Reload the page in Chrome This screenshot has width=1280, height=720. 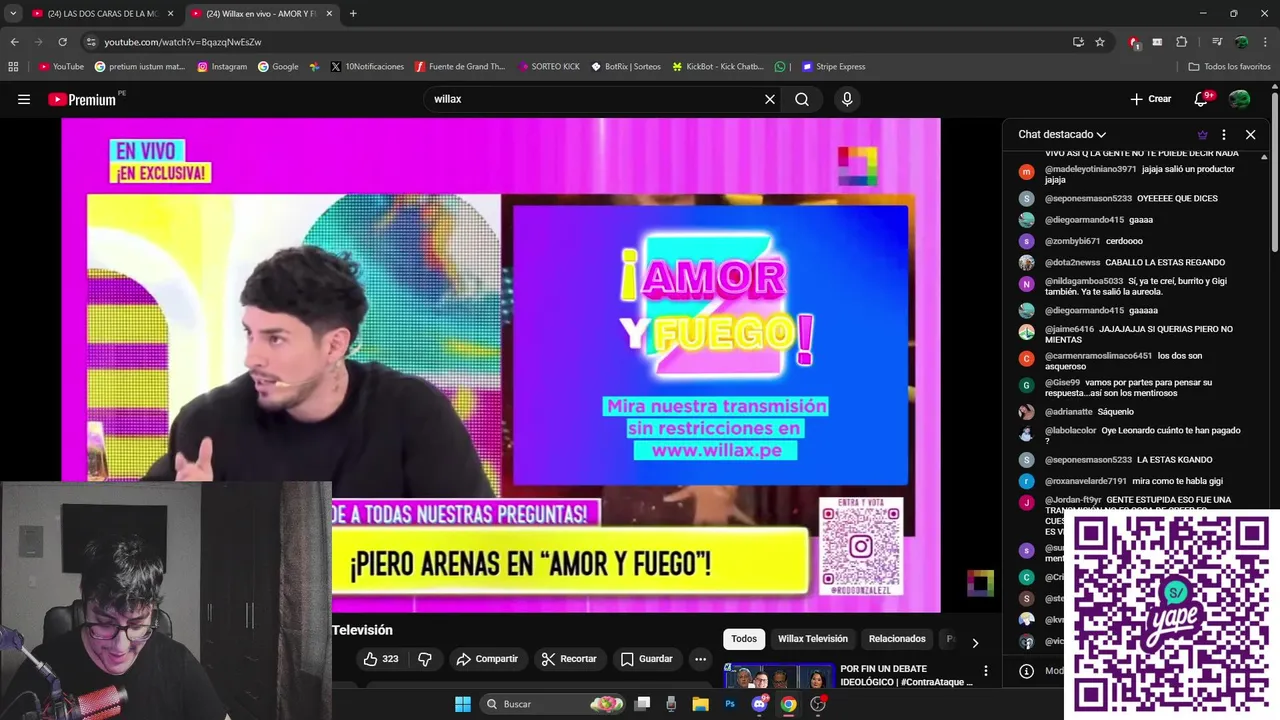(62, 42)
